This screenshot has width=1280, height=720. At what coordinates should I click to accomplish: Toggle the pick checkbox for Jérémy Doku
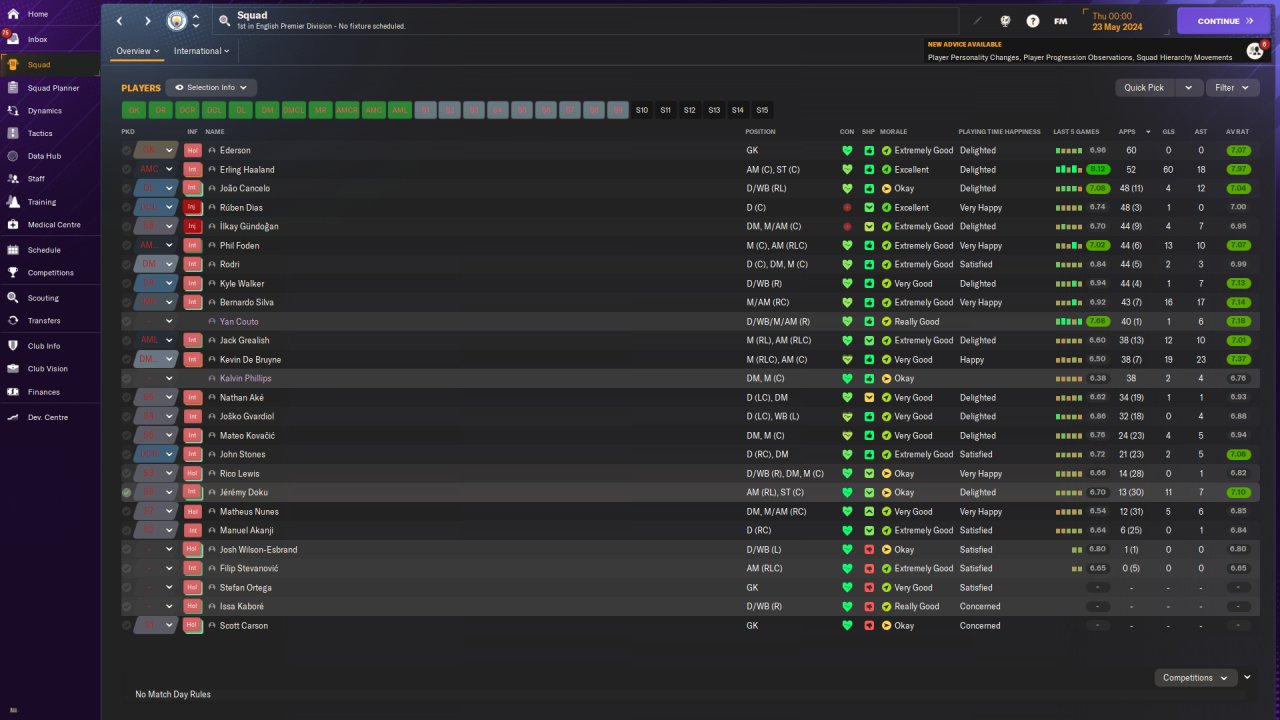(x=127, y=493)
